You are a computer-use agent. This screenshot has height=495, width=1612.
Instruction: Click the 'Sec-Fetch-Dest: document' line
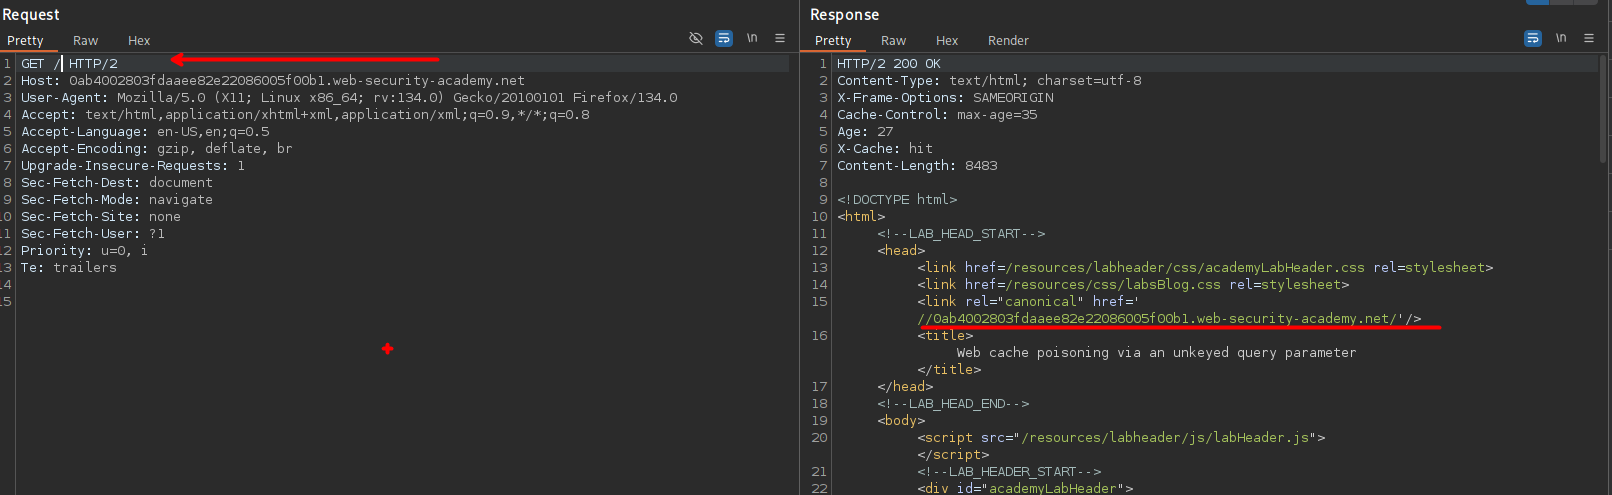[x=117, y=182]
